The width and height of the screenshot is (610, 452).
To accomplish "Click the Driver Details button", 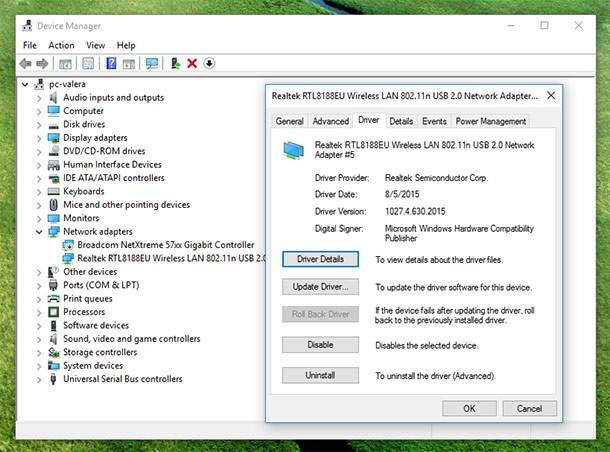I will tap(320, 259).
